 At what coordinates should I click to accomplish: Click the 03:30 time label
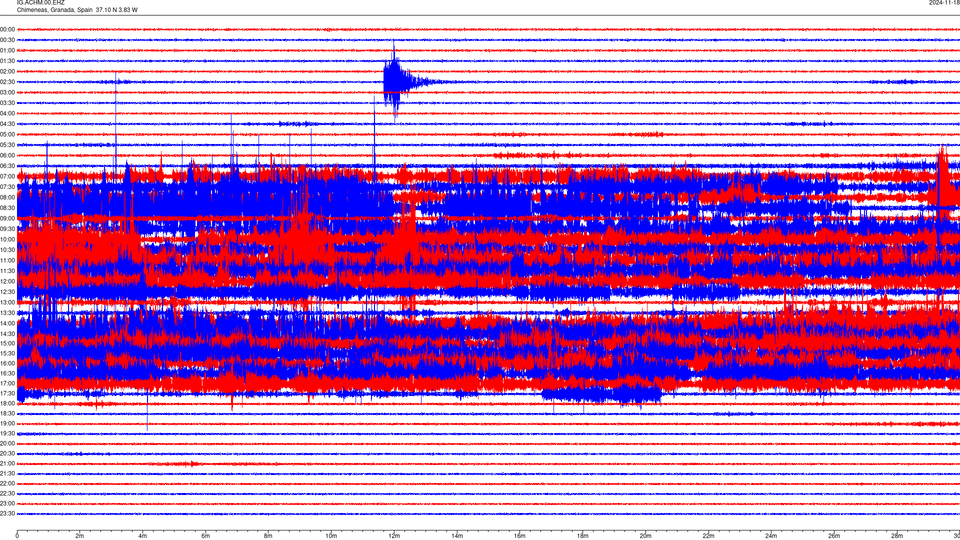pyautogui.click(x=7, y=103)
